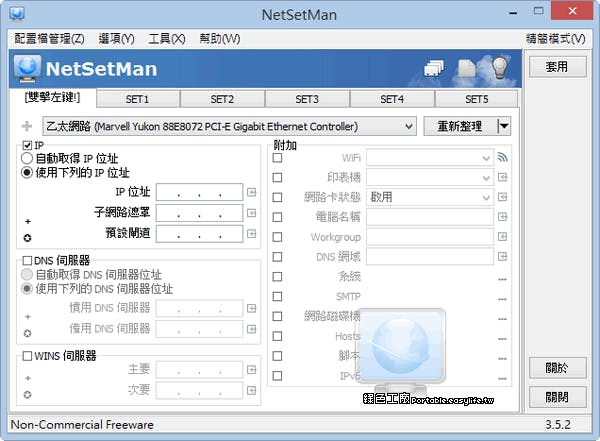Open the 網路磁碟機 settings ellipsis button

coord(502,319)
